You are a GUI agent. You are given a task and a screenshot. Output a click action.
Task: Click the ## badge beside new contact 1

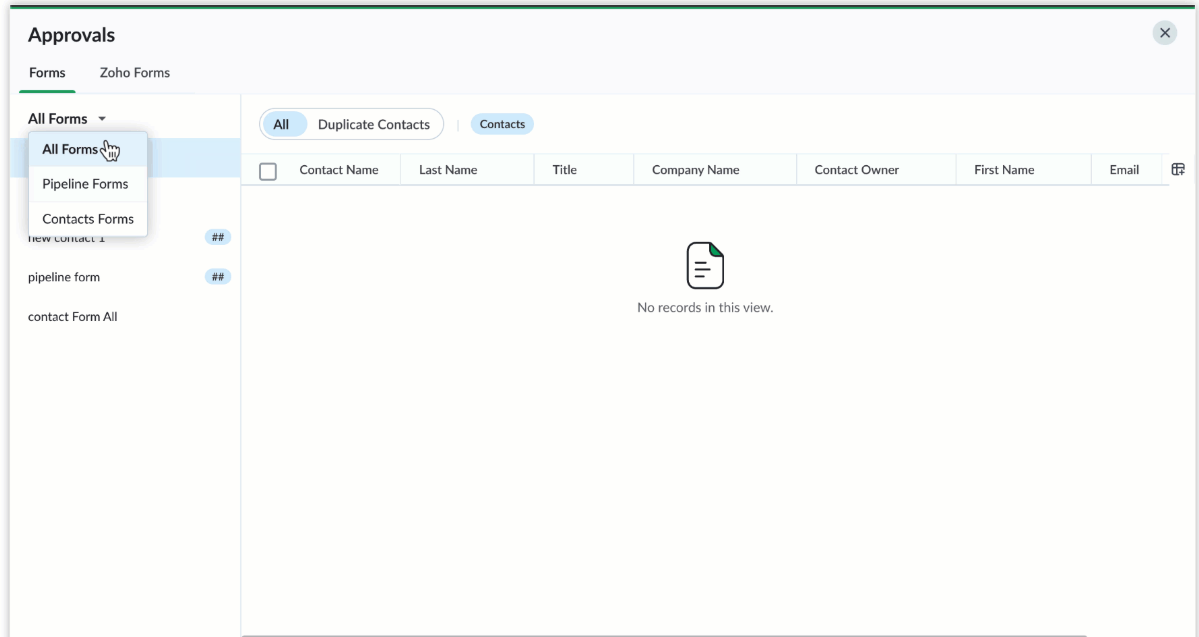tap(217, 237)
